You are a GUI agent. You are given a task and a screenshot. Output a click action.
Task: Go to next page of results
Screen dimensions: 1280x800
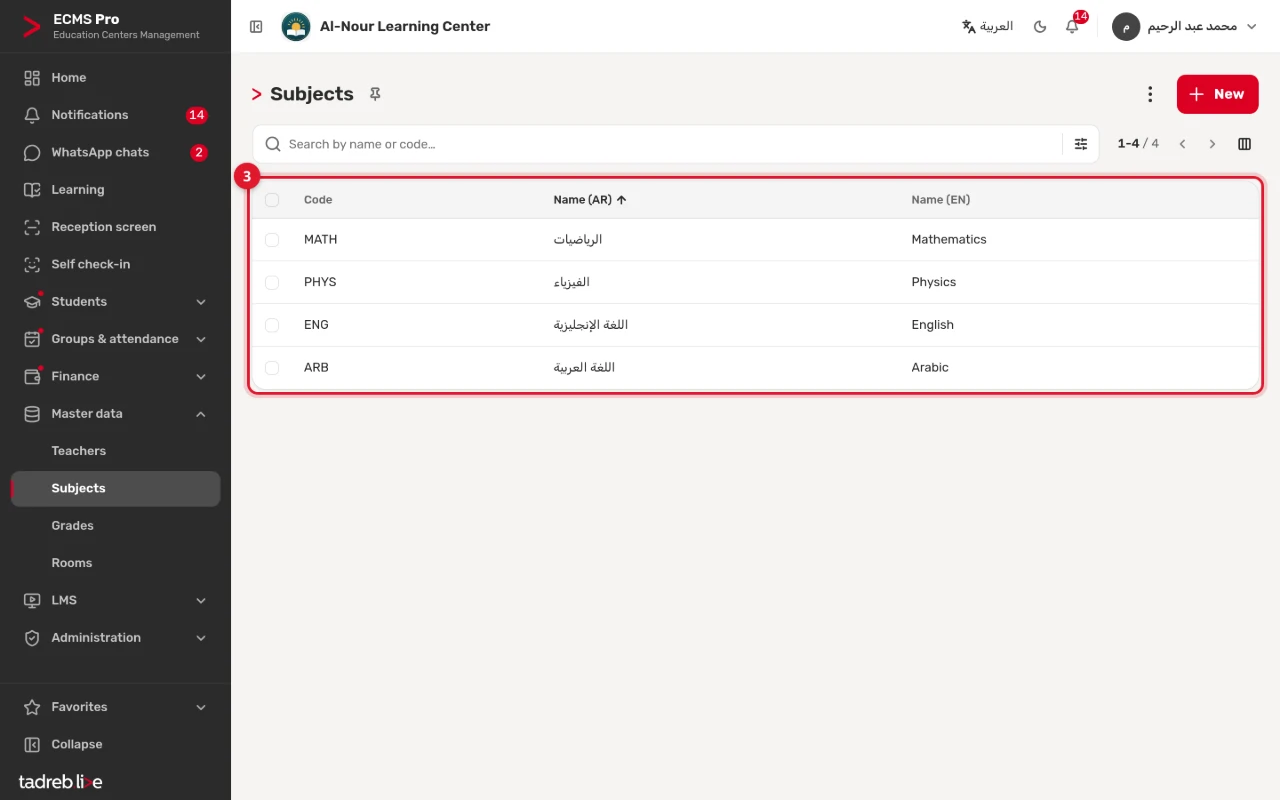[1212, 144]
